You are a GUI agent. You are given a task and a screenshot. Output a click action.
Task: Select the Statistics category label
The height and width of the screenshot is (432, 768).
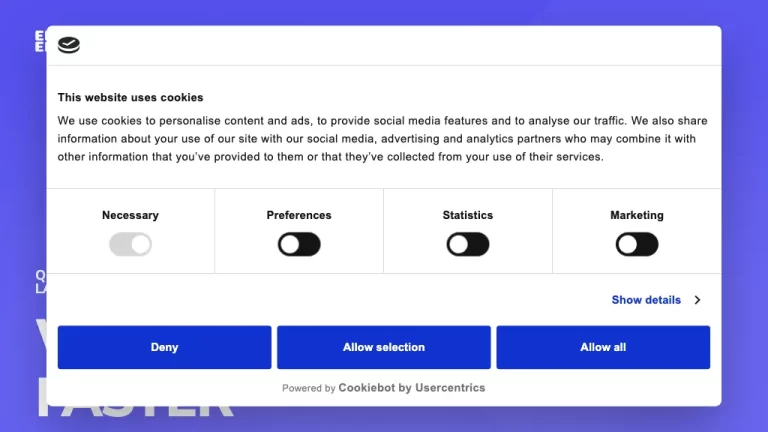(x=468, y=215)
